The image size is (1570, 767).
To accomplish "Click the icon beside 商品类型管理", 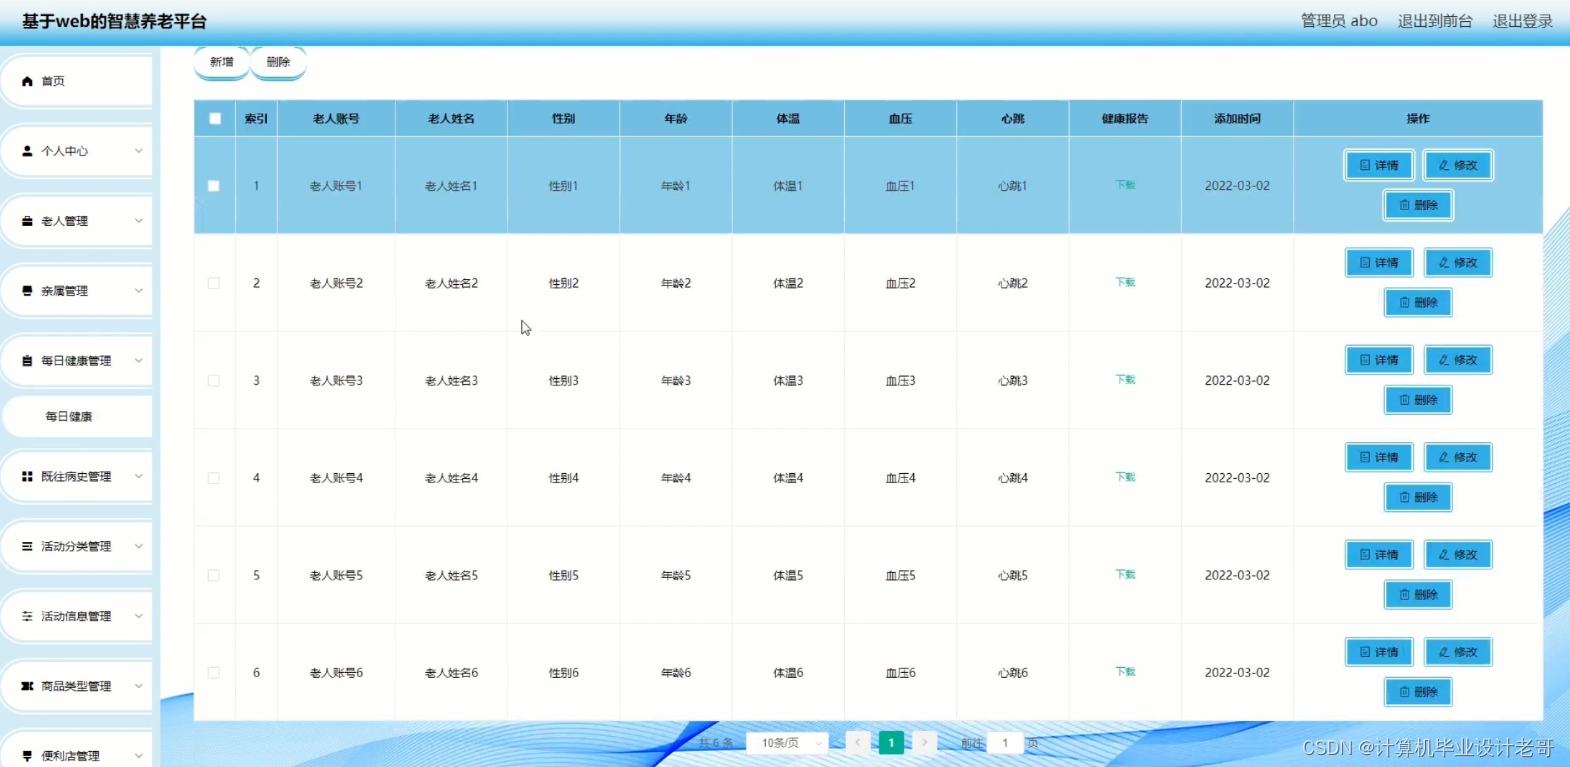I will (27, 687).
